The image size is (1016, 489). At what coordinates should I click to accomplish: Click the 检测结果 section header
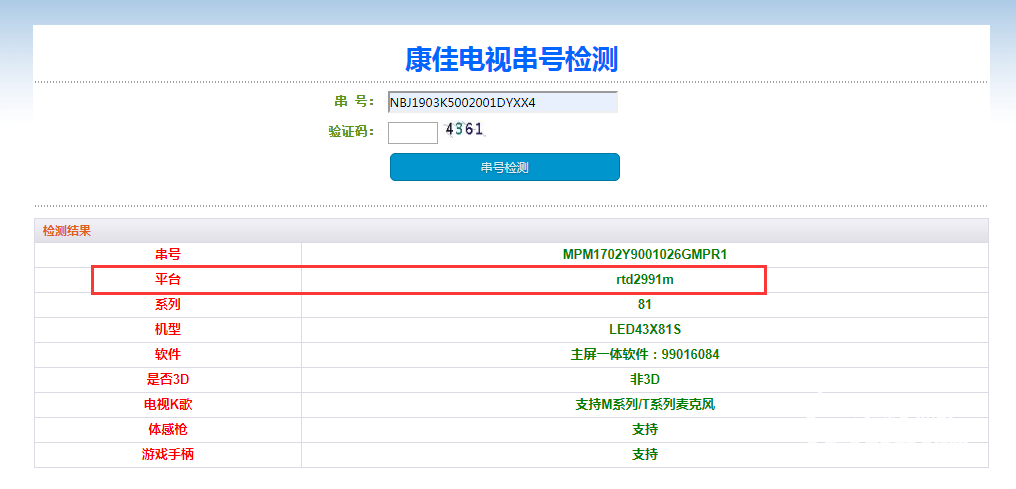67,231
